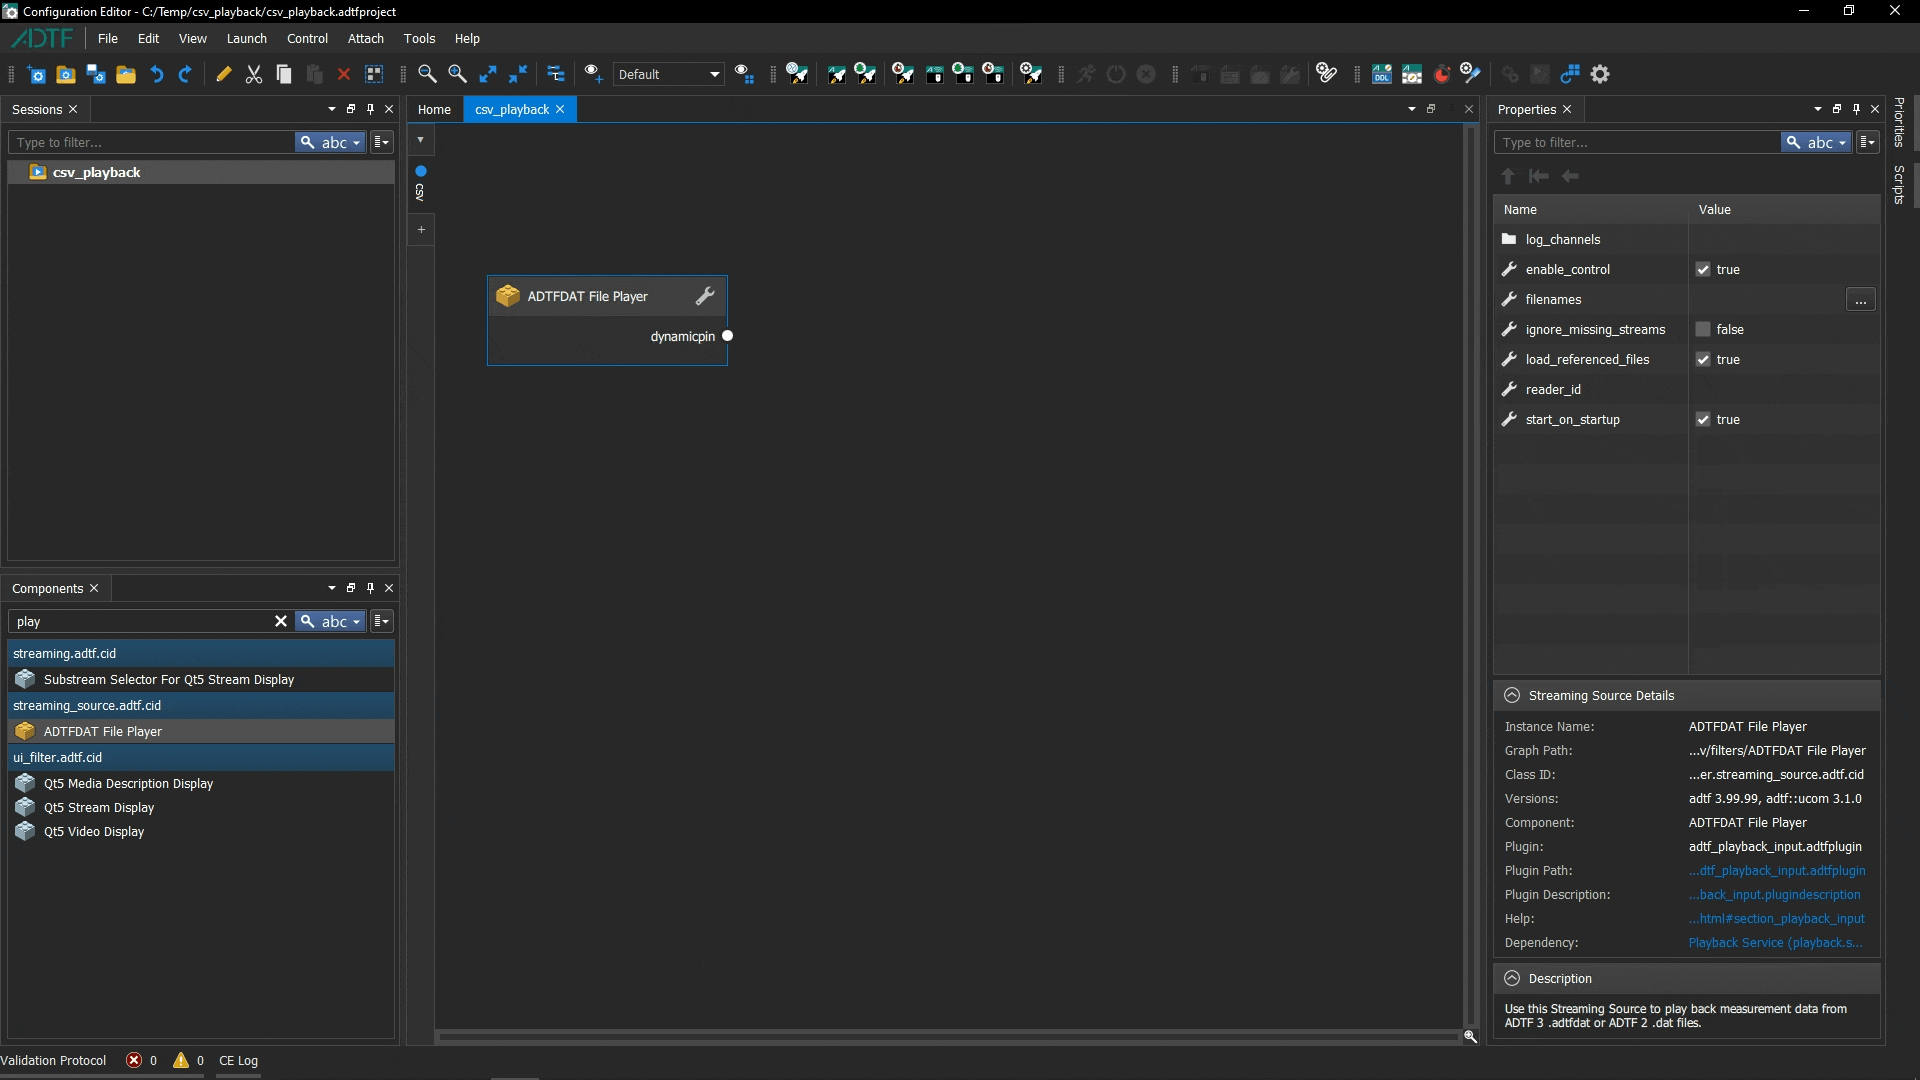Click the red X delete icon
Screen dimensions: 1920x1080
344,74
